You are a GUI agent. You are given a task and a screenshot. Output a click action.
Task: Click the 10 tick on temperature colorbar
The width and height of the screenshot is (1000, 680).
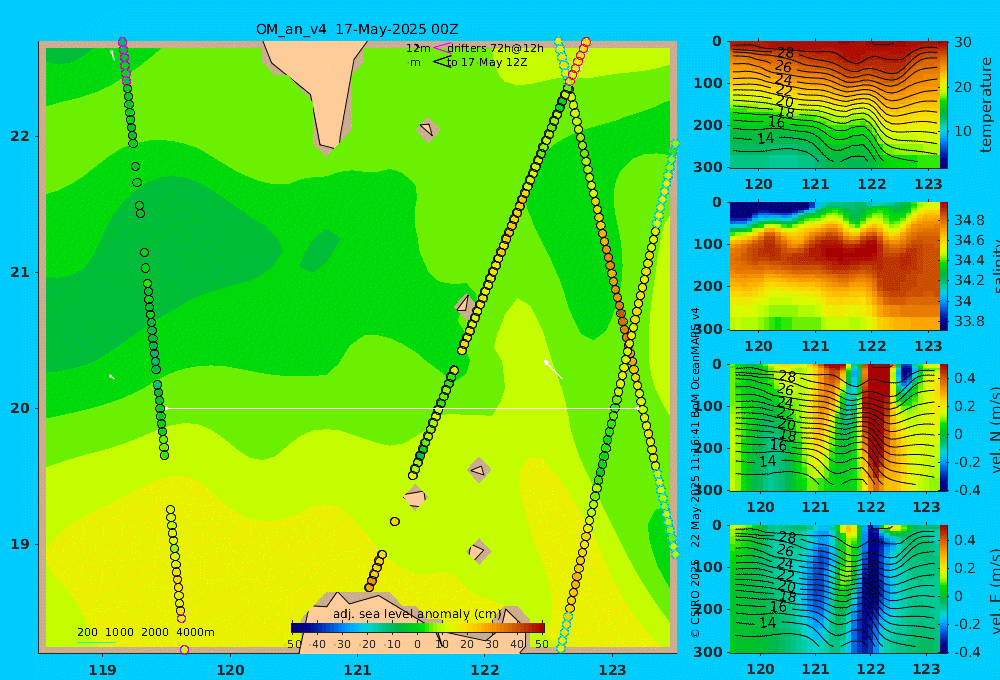963,131
